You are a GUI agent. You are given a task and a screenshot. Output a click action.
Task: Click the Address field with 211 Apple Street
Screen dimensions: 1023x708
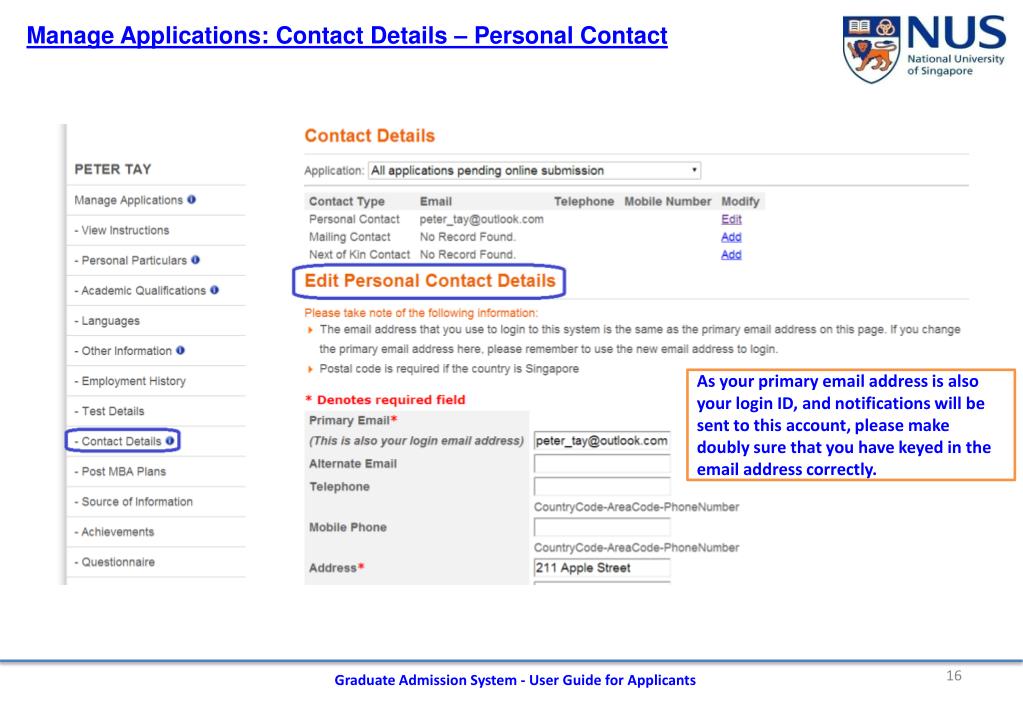tap(602, 568)
